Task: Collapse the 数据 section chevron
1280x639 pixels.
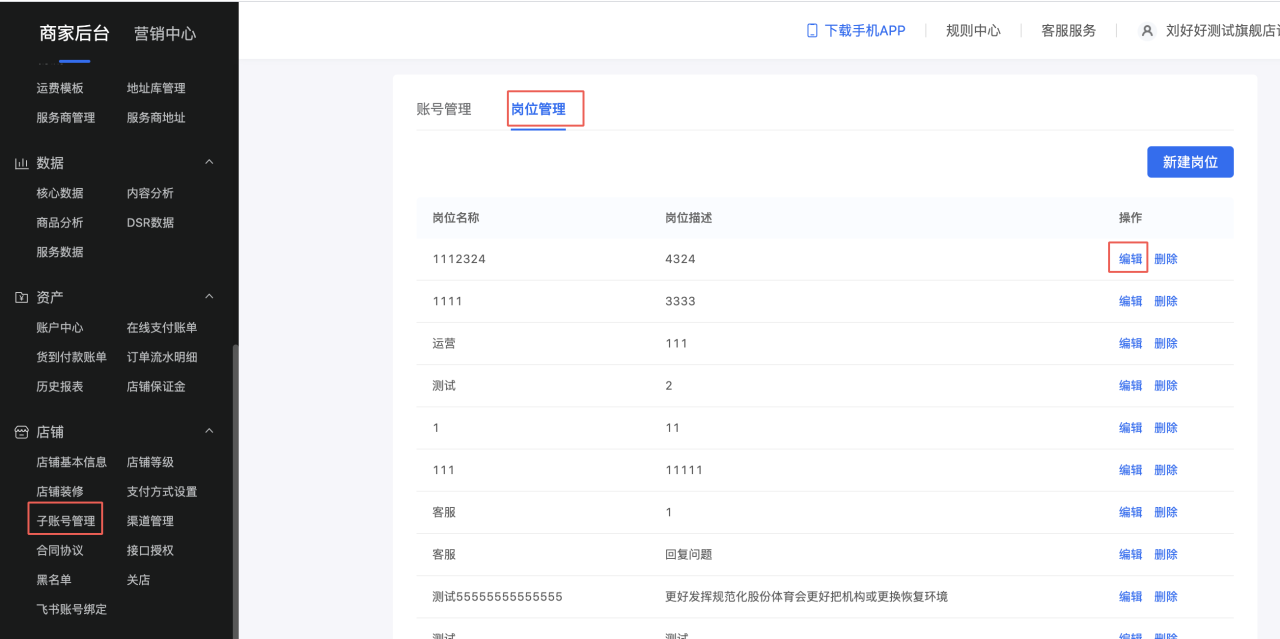Action: coord(209,162)
